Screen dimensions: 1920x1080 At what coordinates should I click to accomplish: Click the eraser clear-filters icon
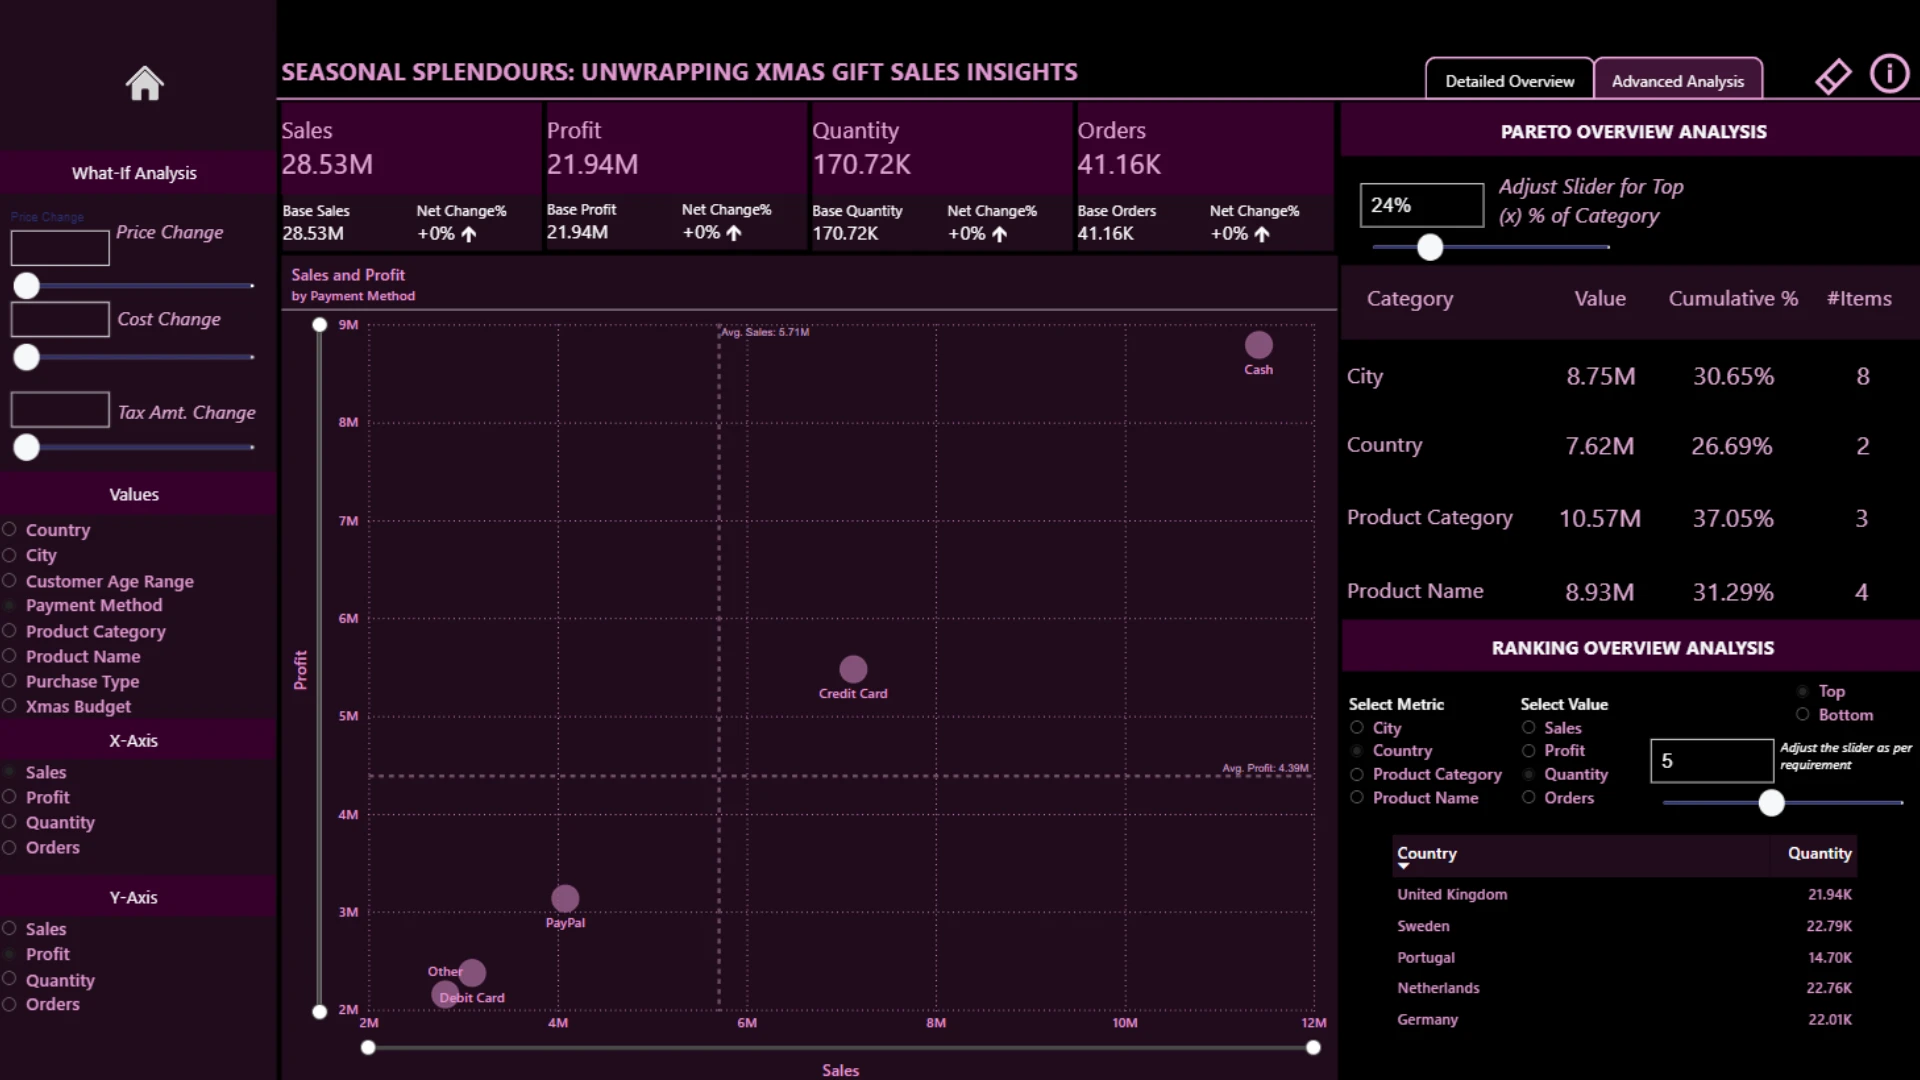tap(1833, 76)
